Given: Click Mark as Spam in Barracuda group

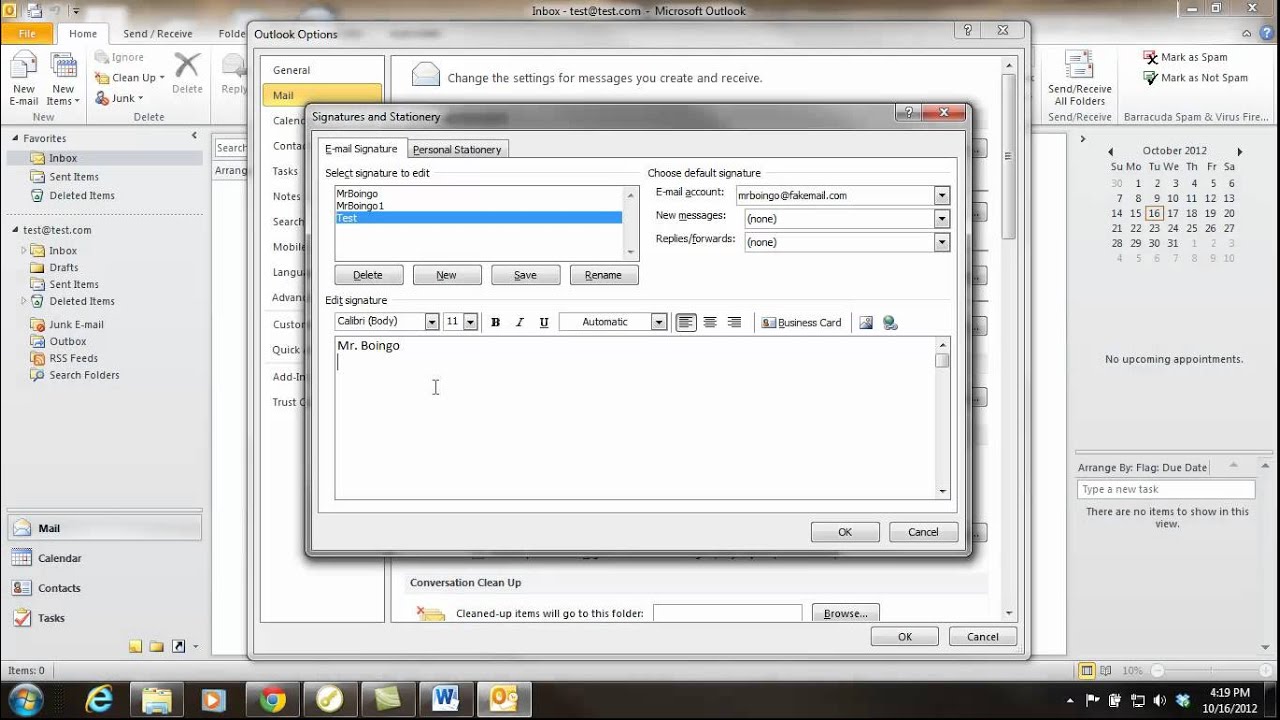Looking at the screenshot, I should pyautogui.click(x=1186, y=57).
